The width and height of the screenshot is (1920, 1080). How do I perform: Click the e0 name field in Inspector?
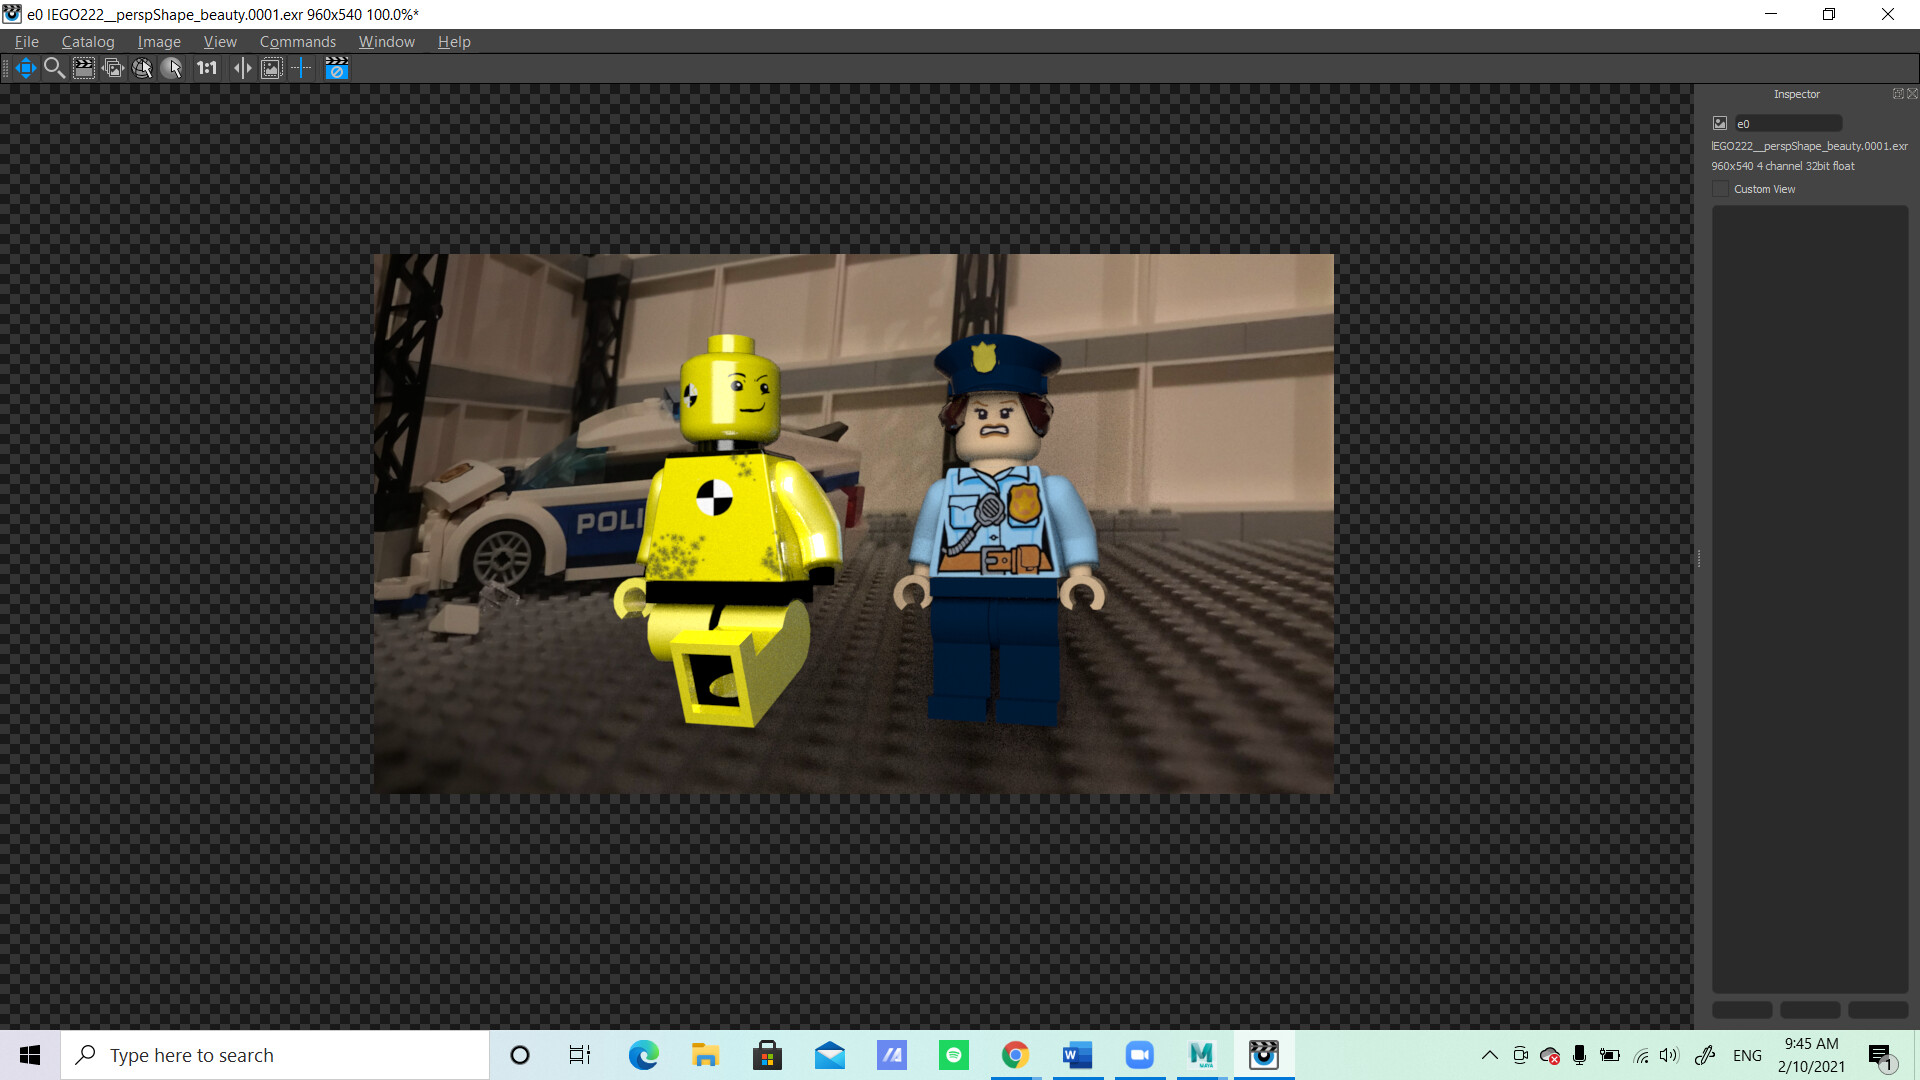pyautogui.click(x=1788, y=124)
